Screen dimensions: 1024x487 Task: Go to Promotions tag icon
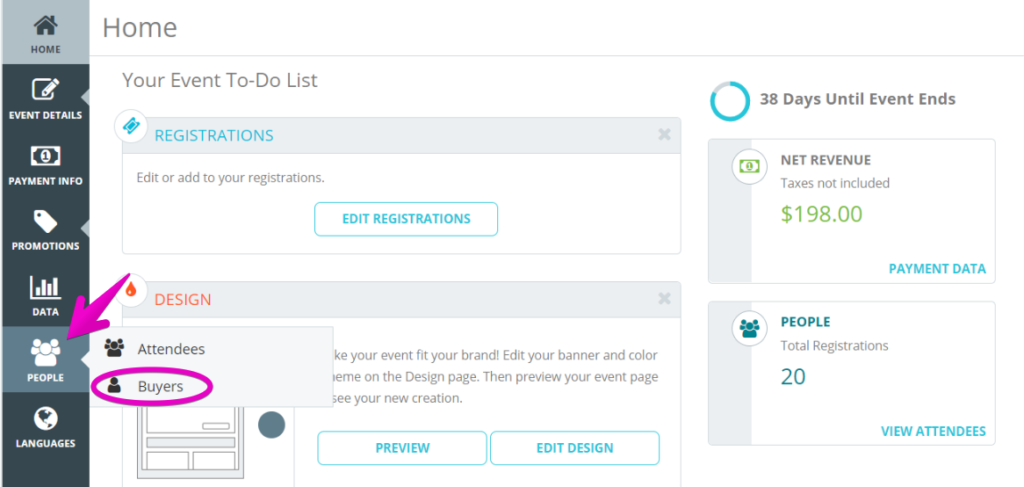coord(45,222)
